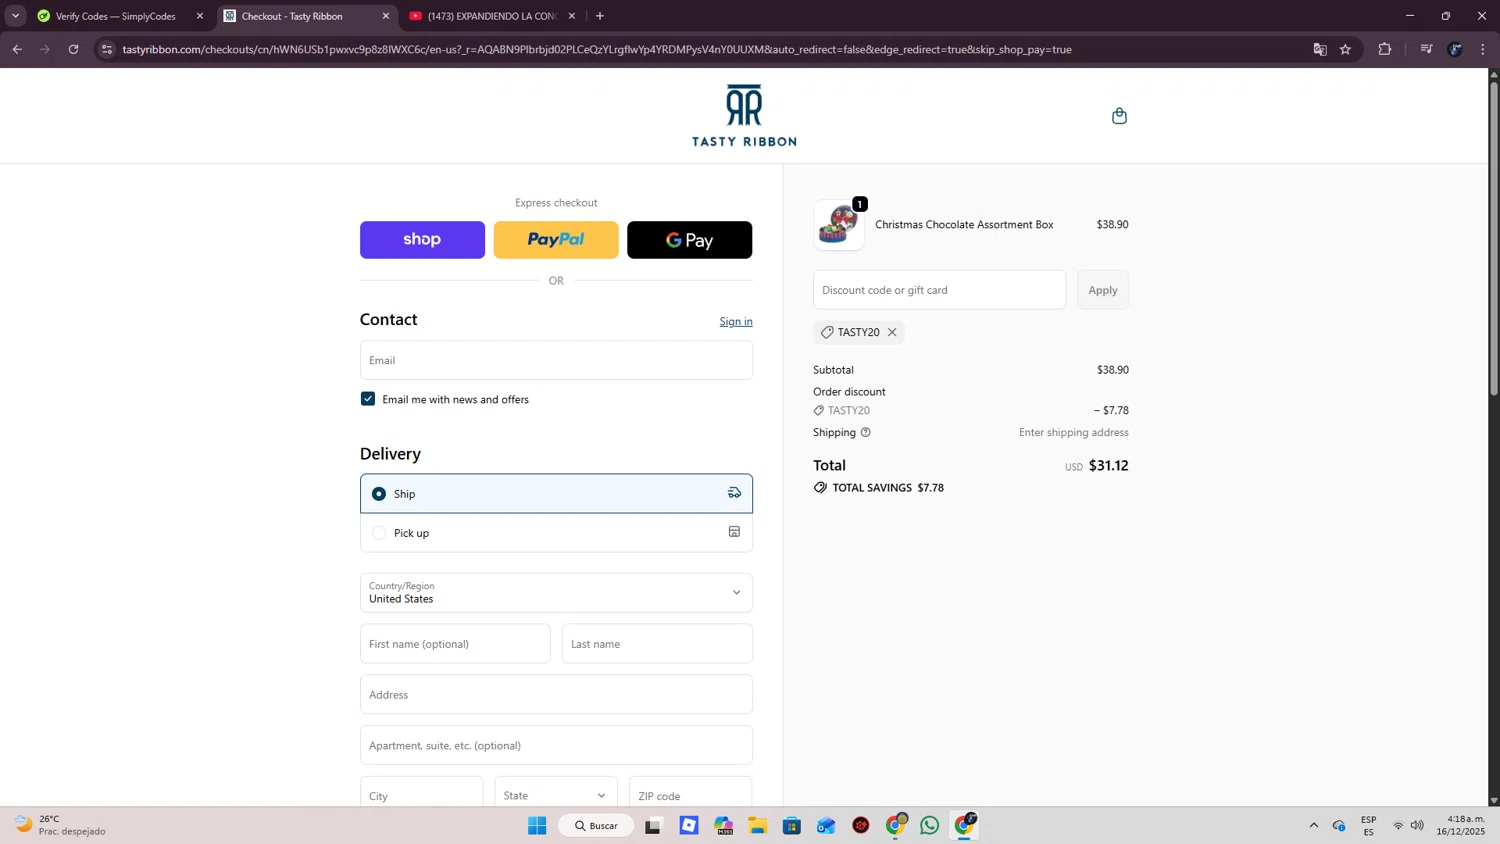Click the translate page icon

tap(1320, 49)
